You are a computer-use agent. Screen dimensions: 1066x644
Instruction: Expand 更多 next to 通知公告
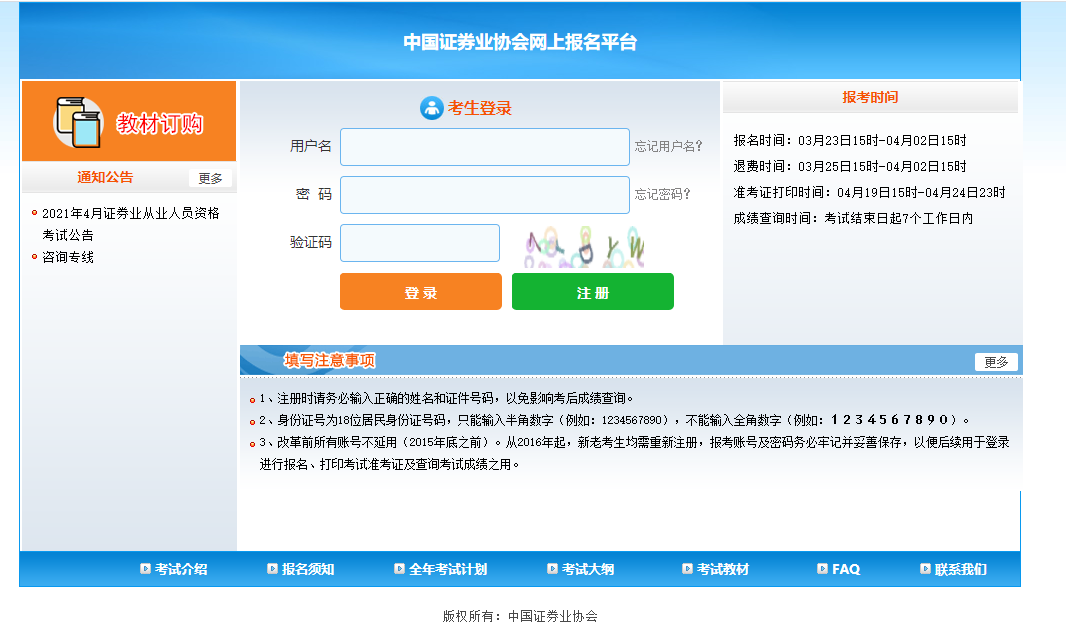(210, 178)
